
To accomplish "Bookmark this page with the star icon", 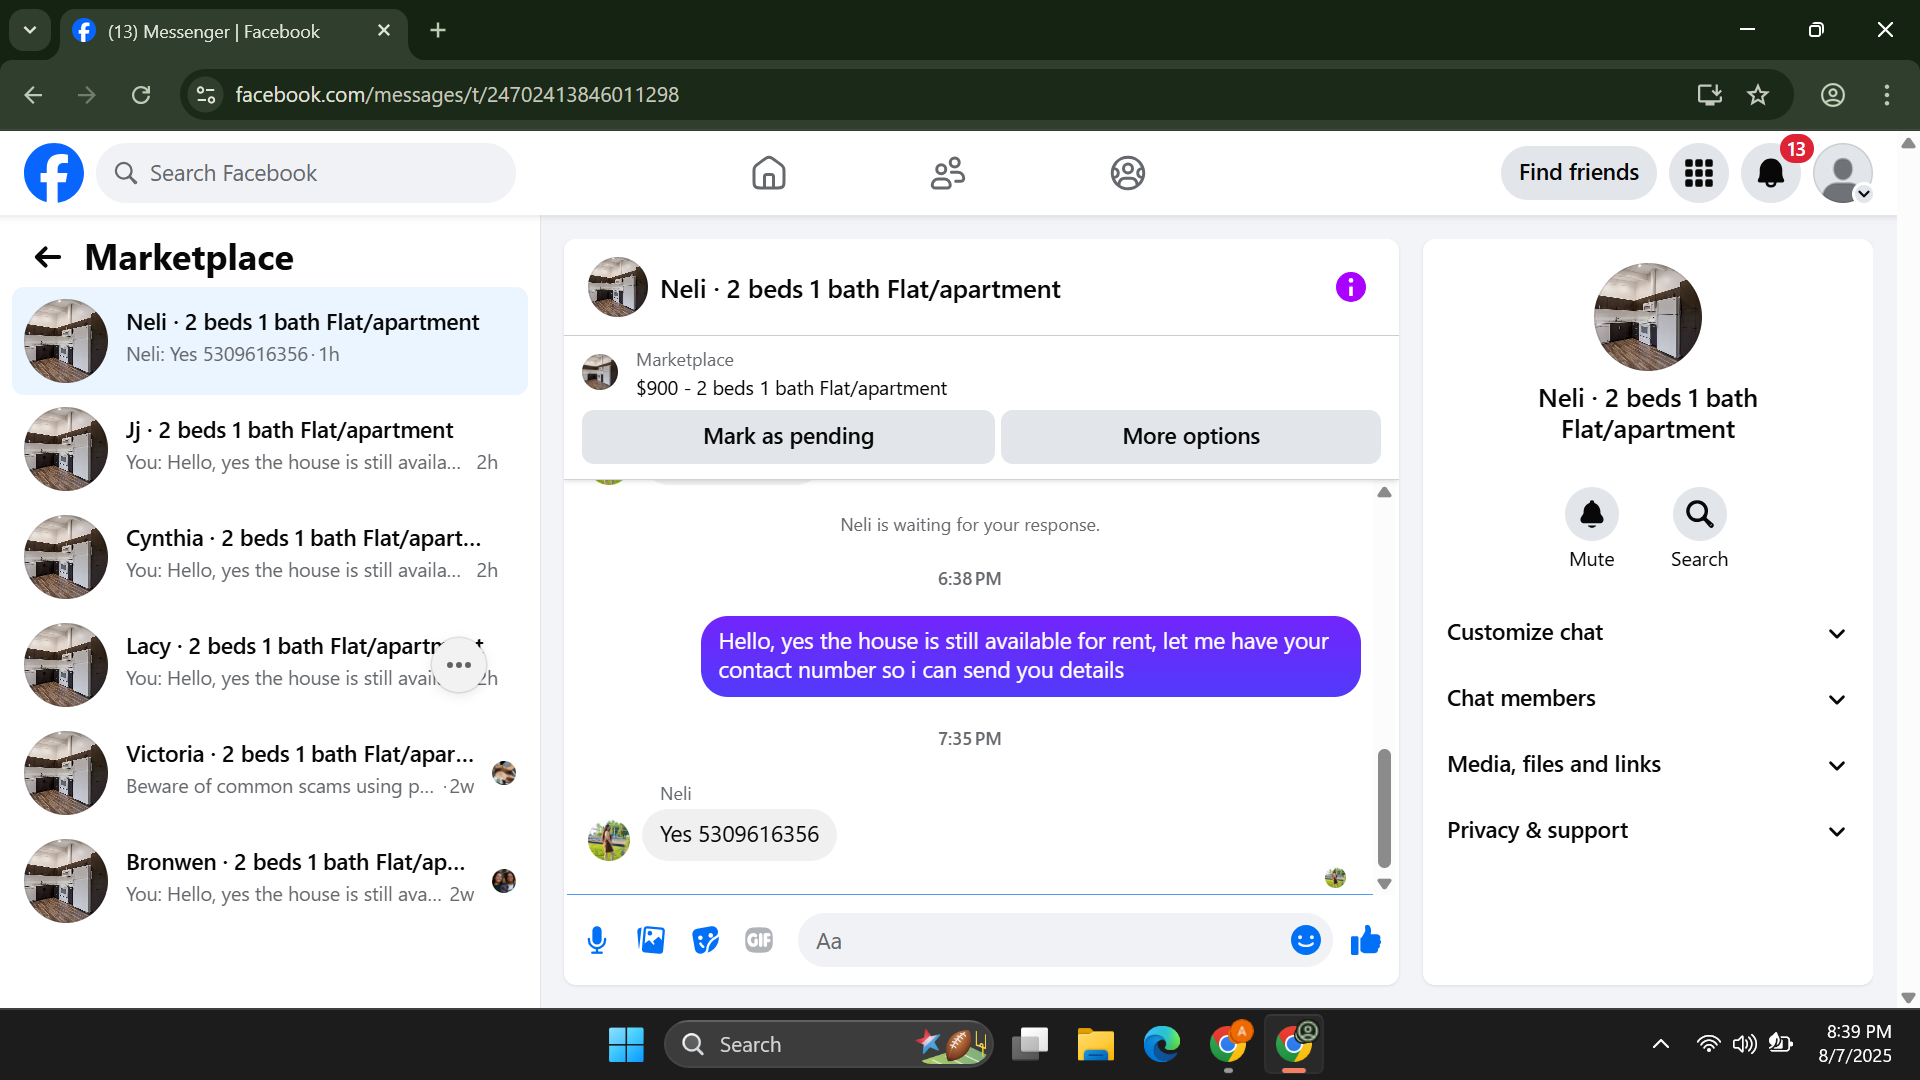I will coord(1758,95).
